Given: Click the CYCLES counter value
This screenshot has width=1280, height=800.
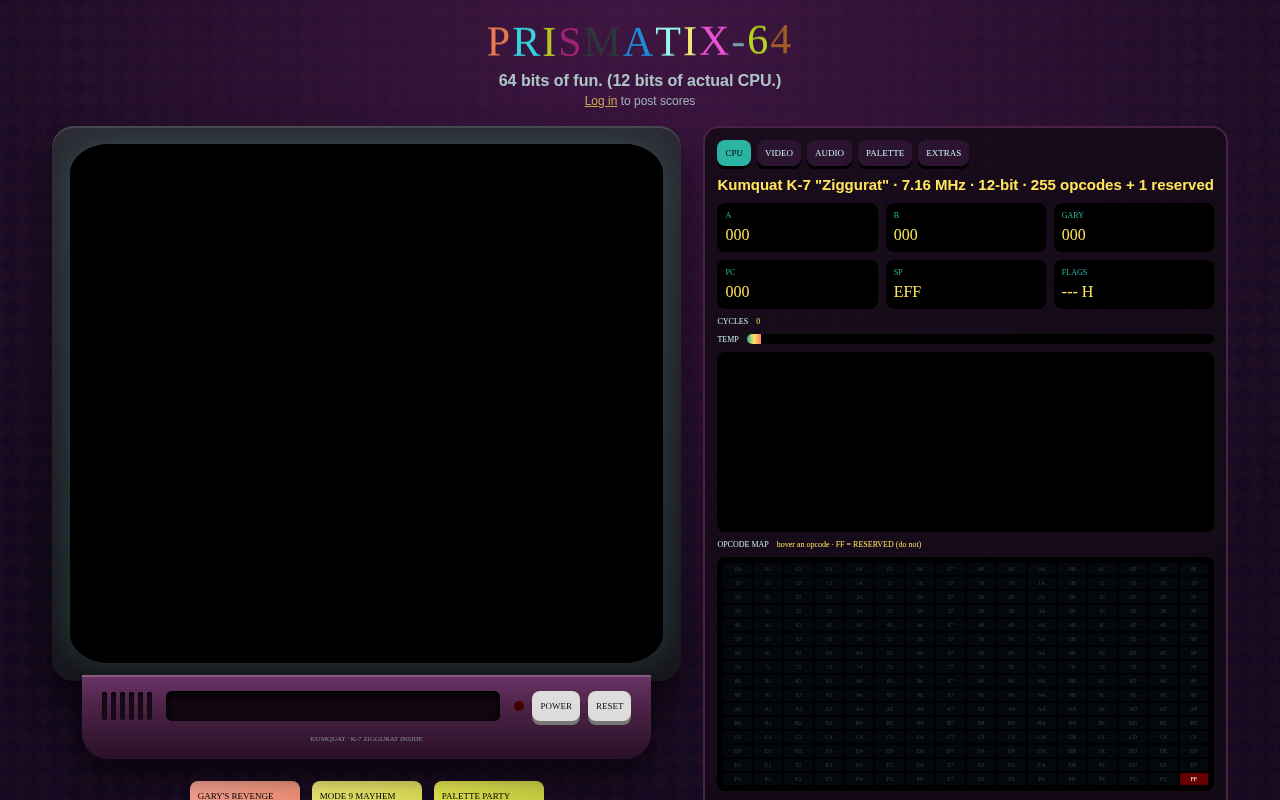Looking at the screenshot, I should coord(758,321).
